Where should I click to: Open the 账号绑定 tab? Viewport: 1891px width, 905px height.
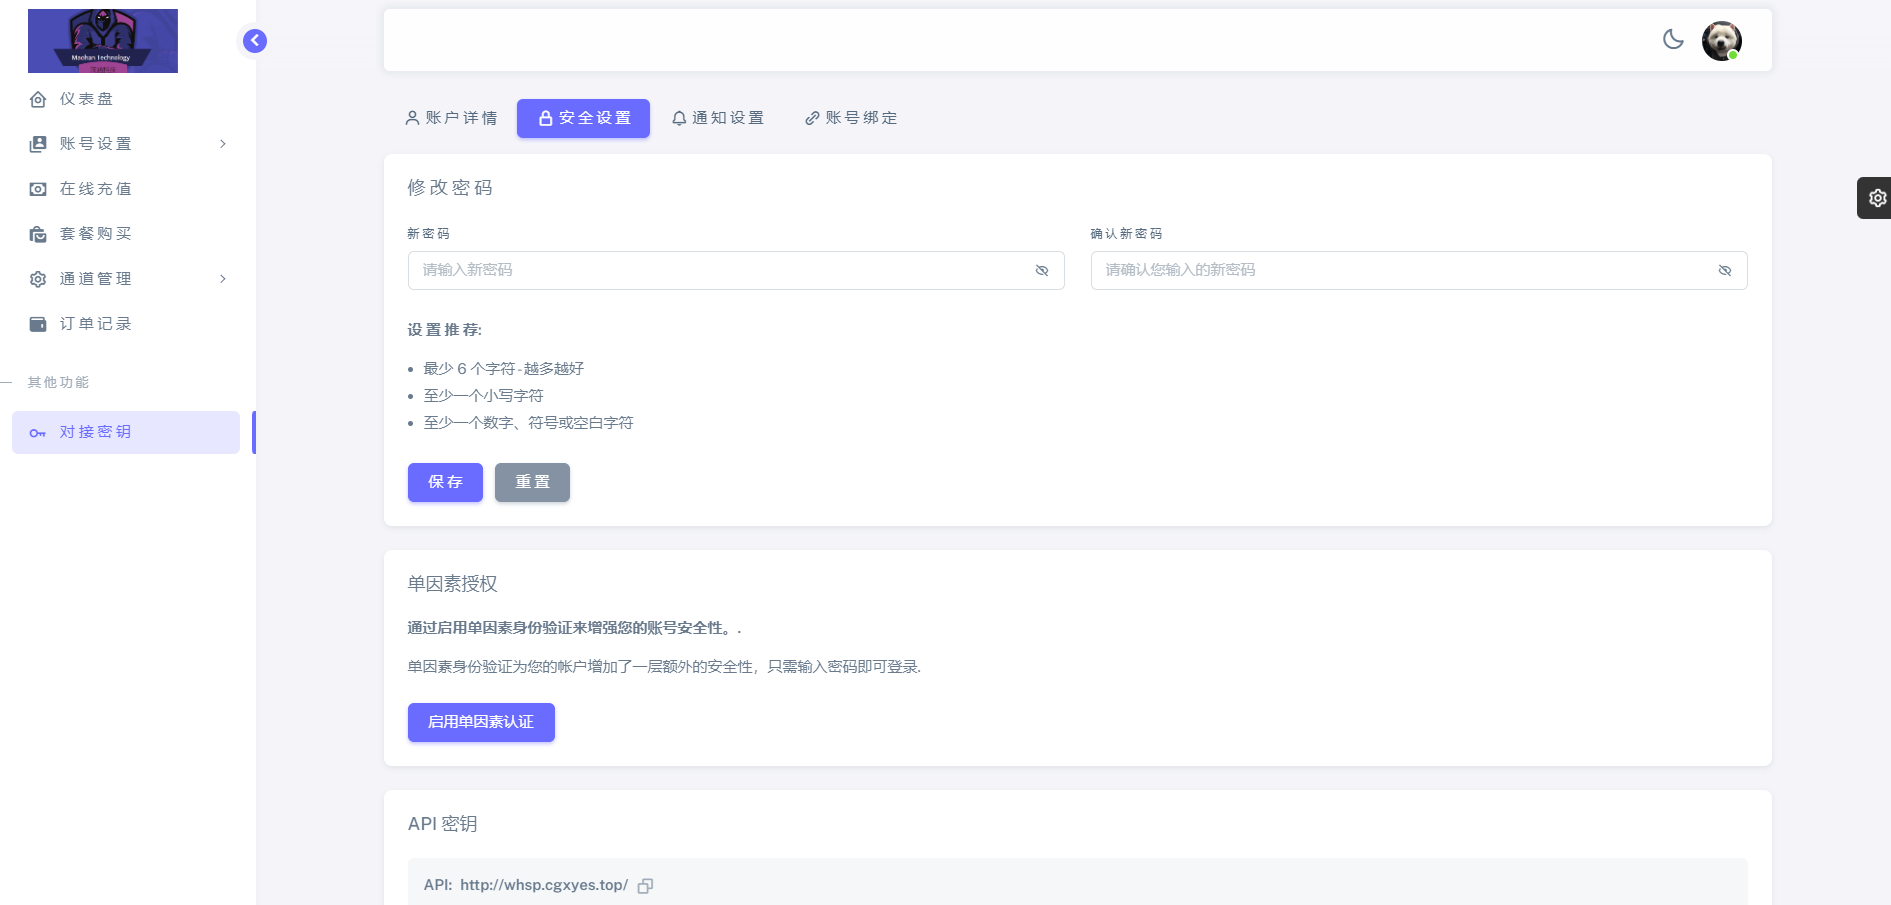point(851,118)
